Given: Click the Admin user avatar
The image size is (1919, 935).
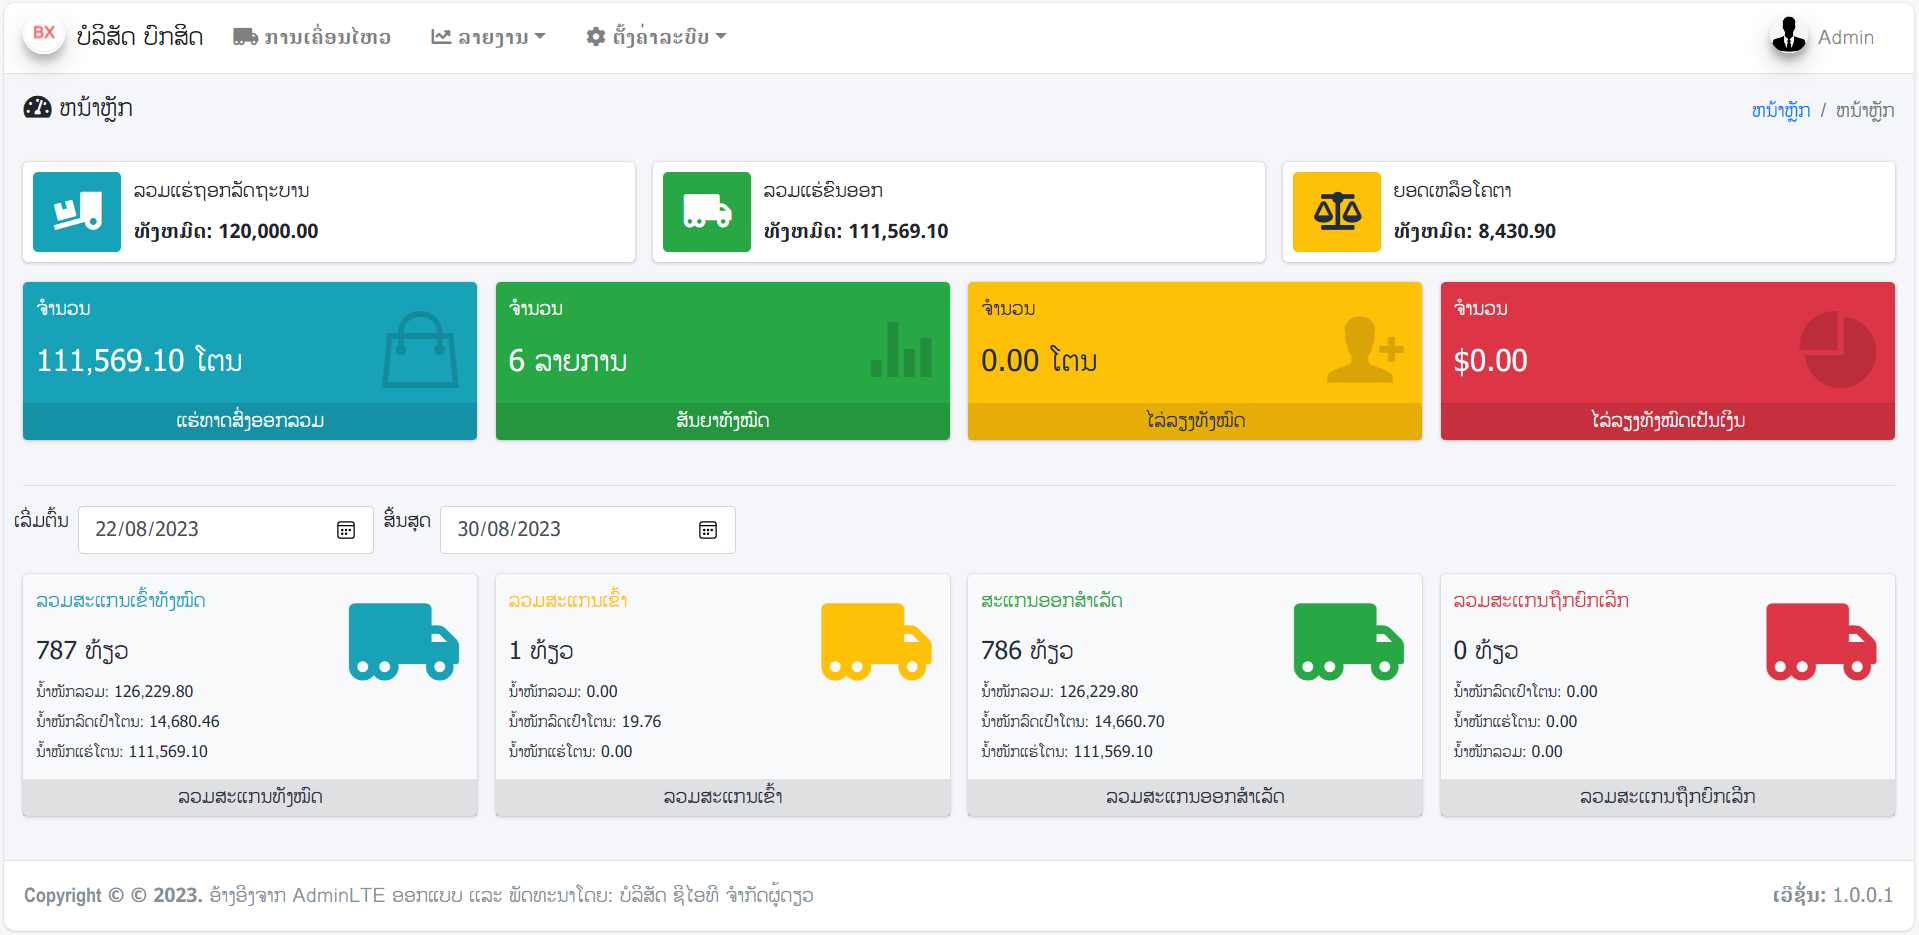Looking at the screenshot, I should point(1789,36).
